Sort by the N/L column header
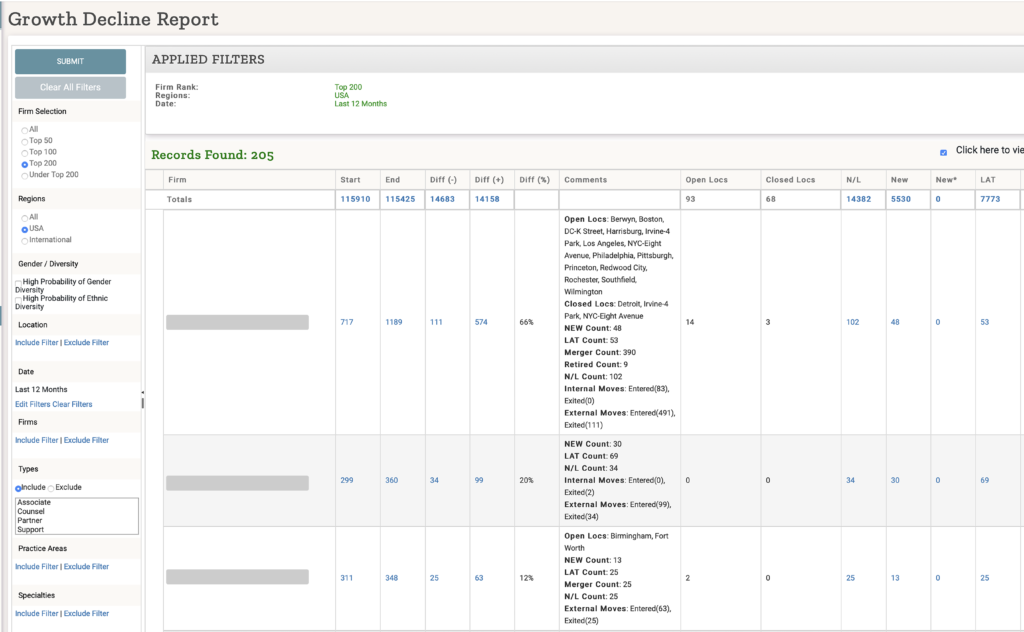Screen dimensions: 1024x632 tap(854, 180)
